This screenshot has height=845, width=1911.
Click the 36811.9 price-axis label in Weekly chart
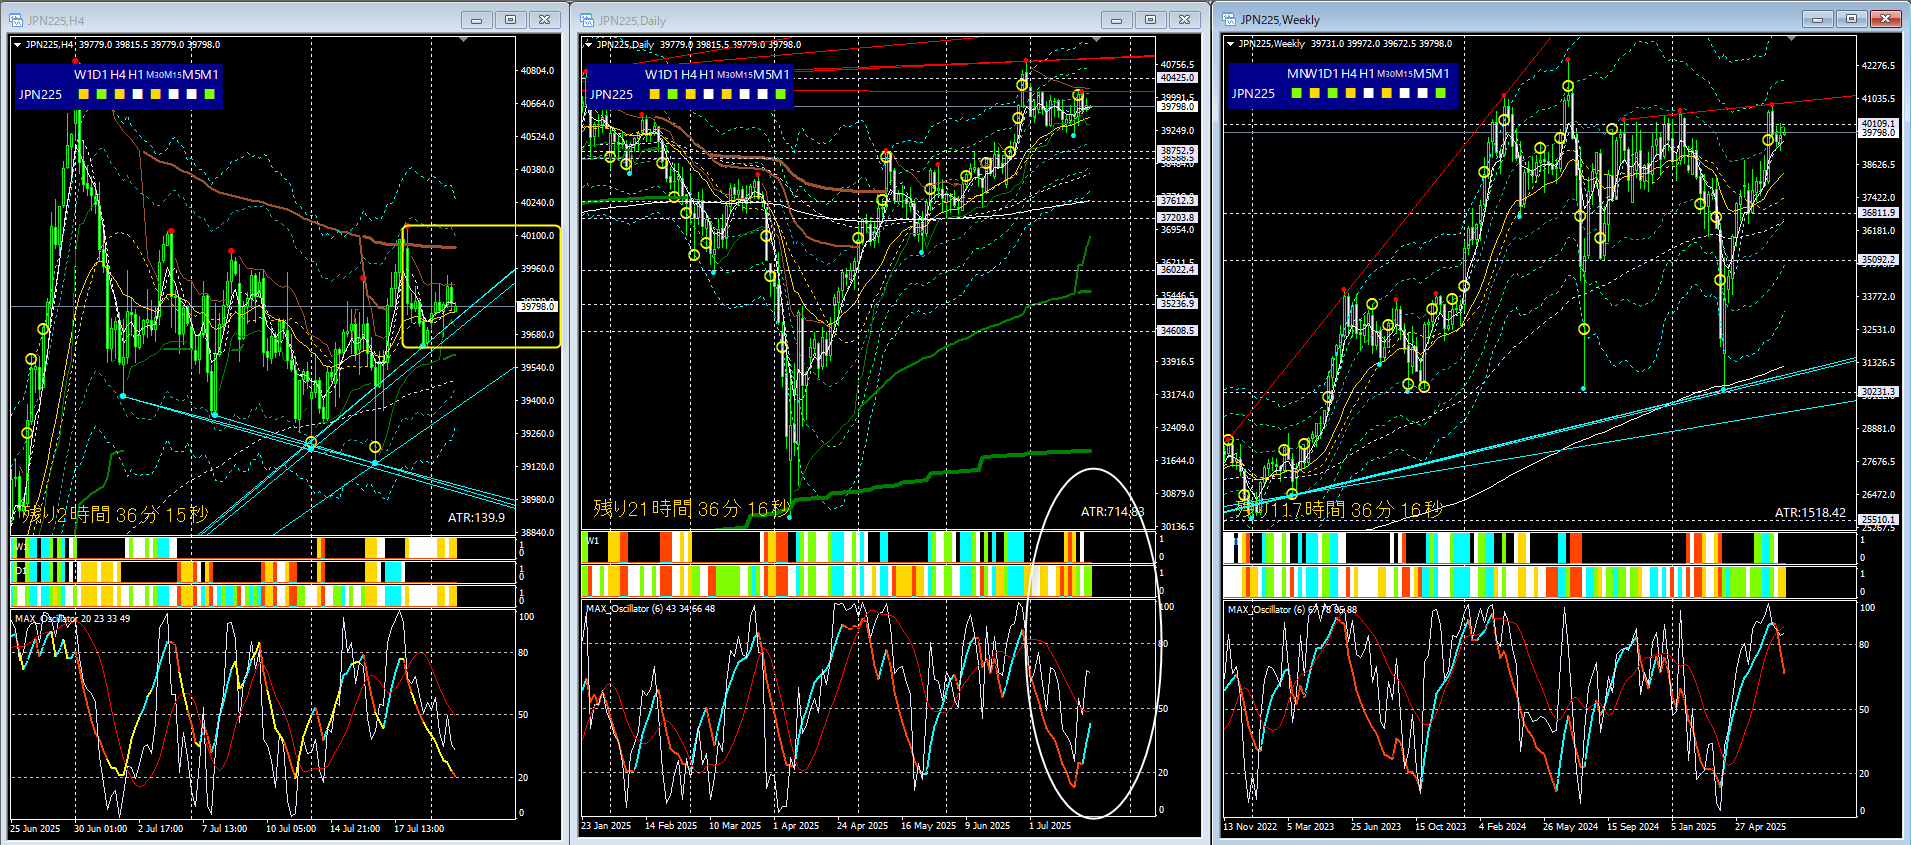point(1878,212)
